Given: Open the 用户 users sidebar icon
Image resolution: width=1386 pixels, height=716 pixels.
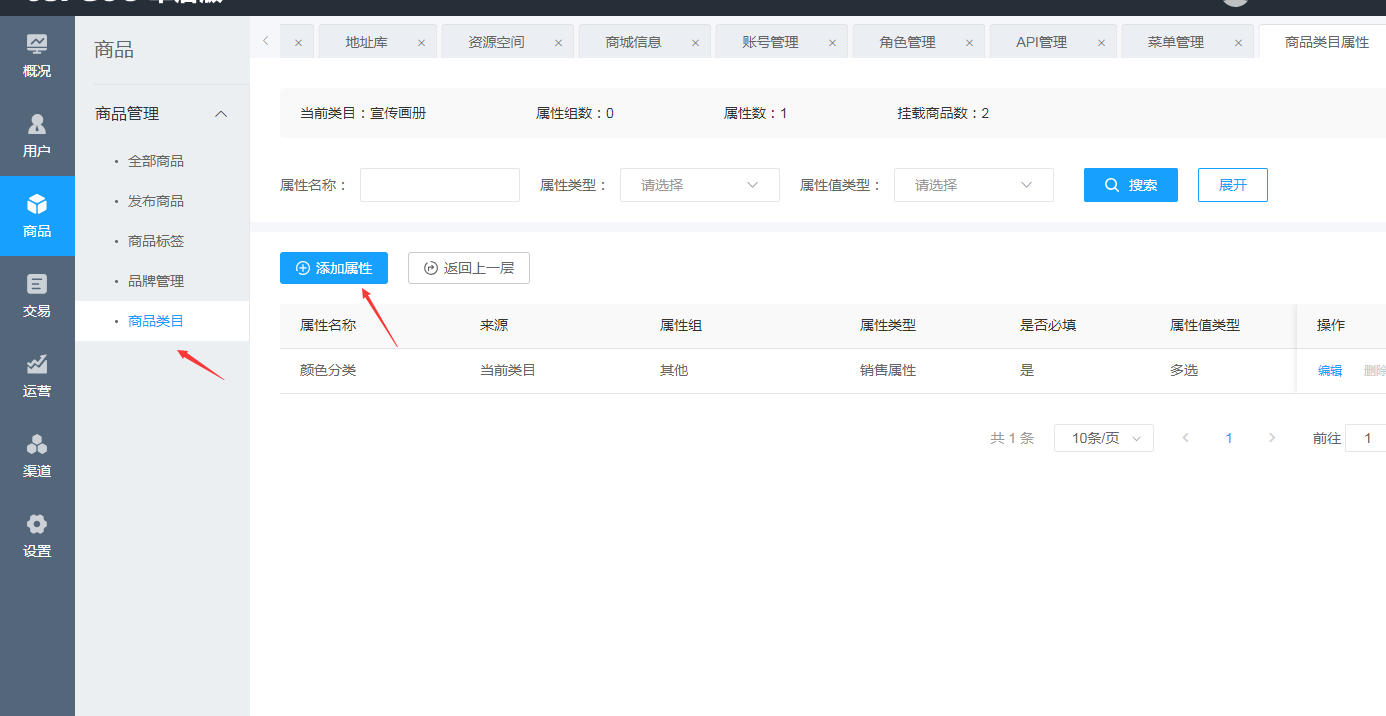Looking at the screenshot, I should pos(37,136).
